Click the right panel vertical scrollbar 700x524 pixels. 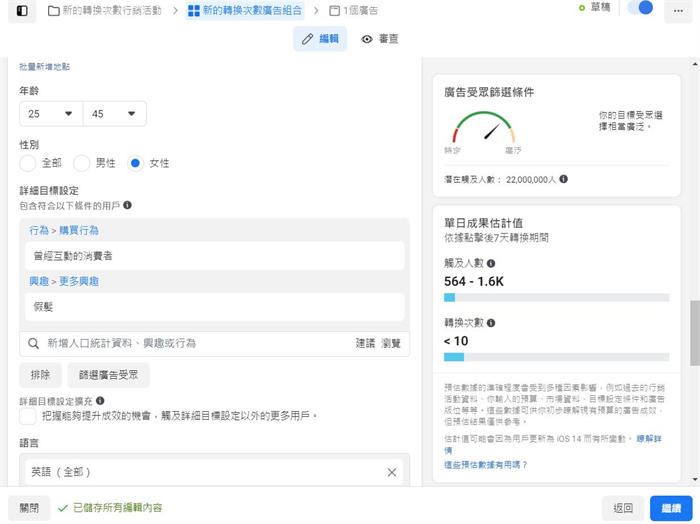[x=694, y=335]
